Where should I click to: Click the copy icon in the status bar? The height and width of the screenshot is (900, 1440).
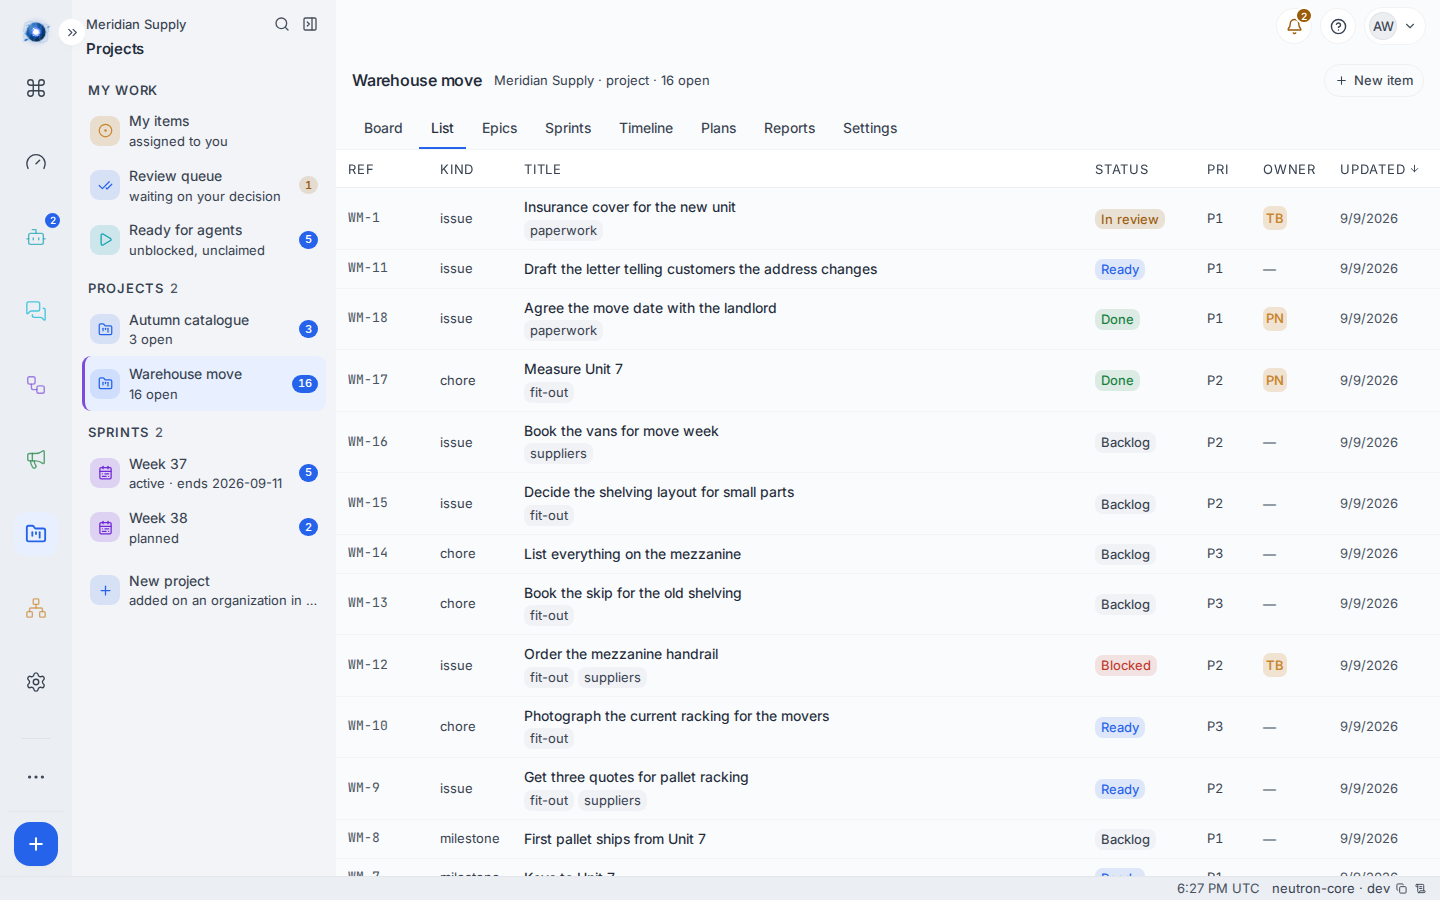coord(1402,889)
